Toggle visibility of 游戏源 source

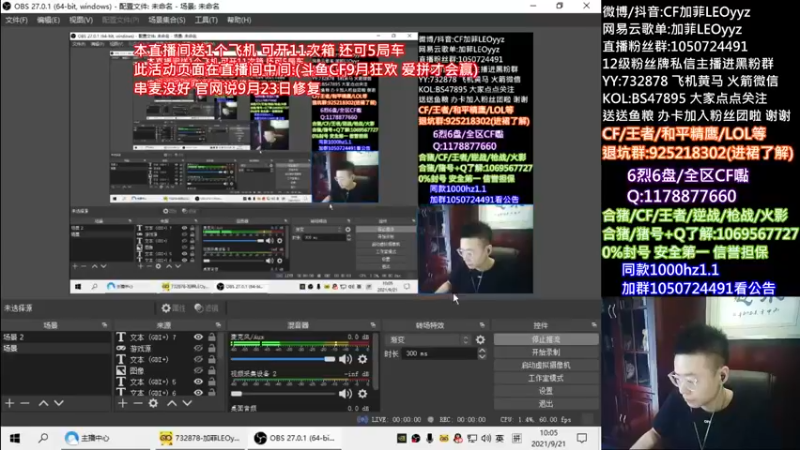(x=198, y=348)
